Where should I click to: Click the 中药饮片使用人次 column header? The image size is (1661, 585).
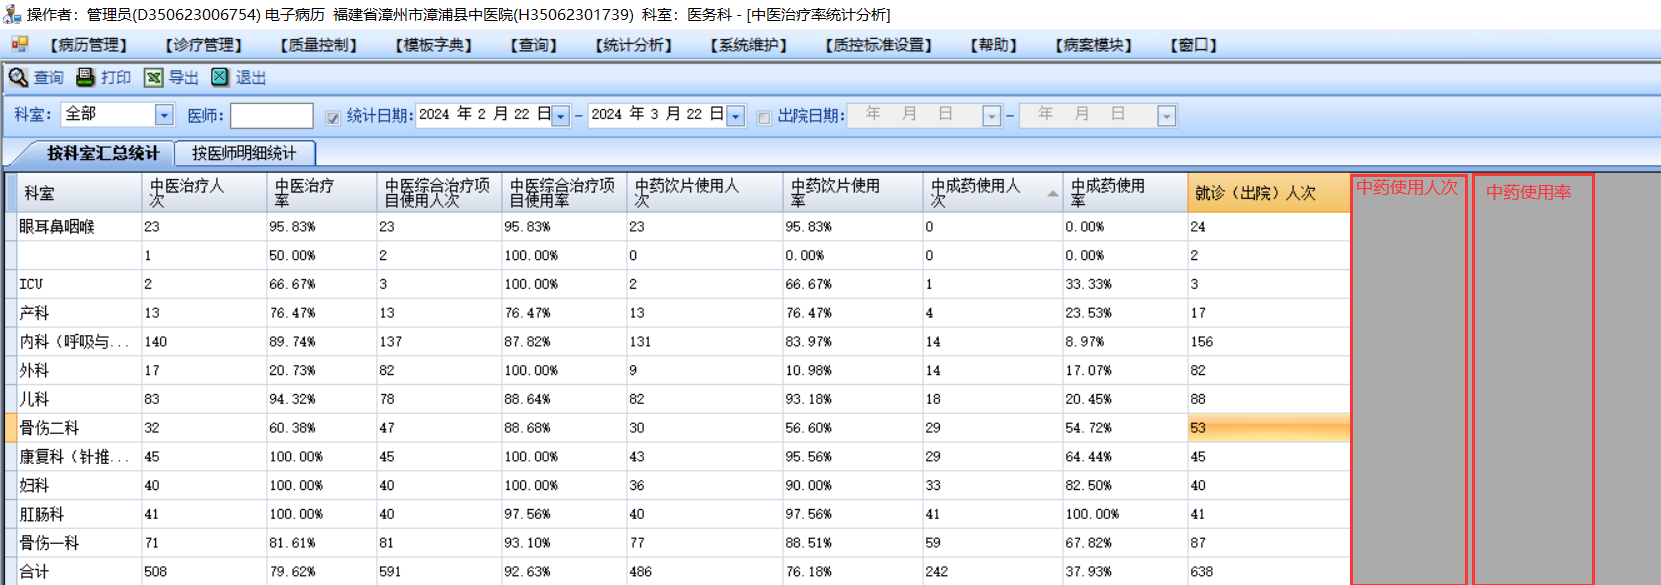[x=705, y=192]
